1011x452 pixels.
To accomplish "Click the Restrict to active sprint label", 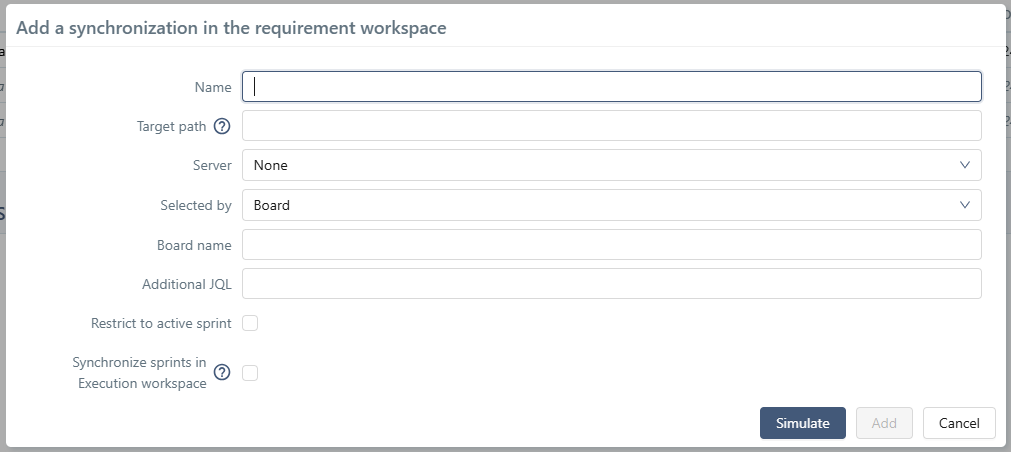I will [161, 323].
